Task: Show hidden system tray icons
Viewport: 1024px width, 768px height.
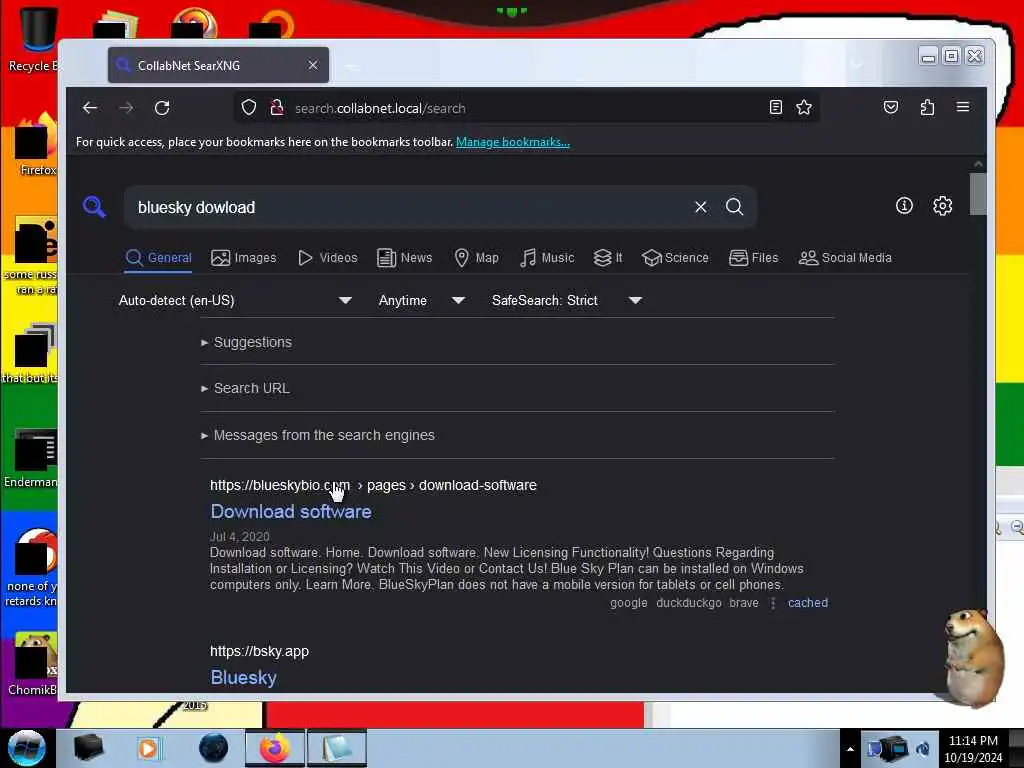Action: pos(850,749)
